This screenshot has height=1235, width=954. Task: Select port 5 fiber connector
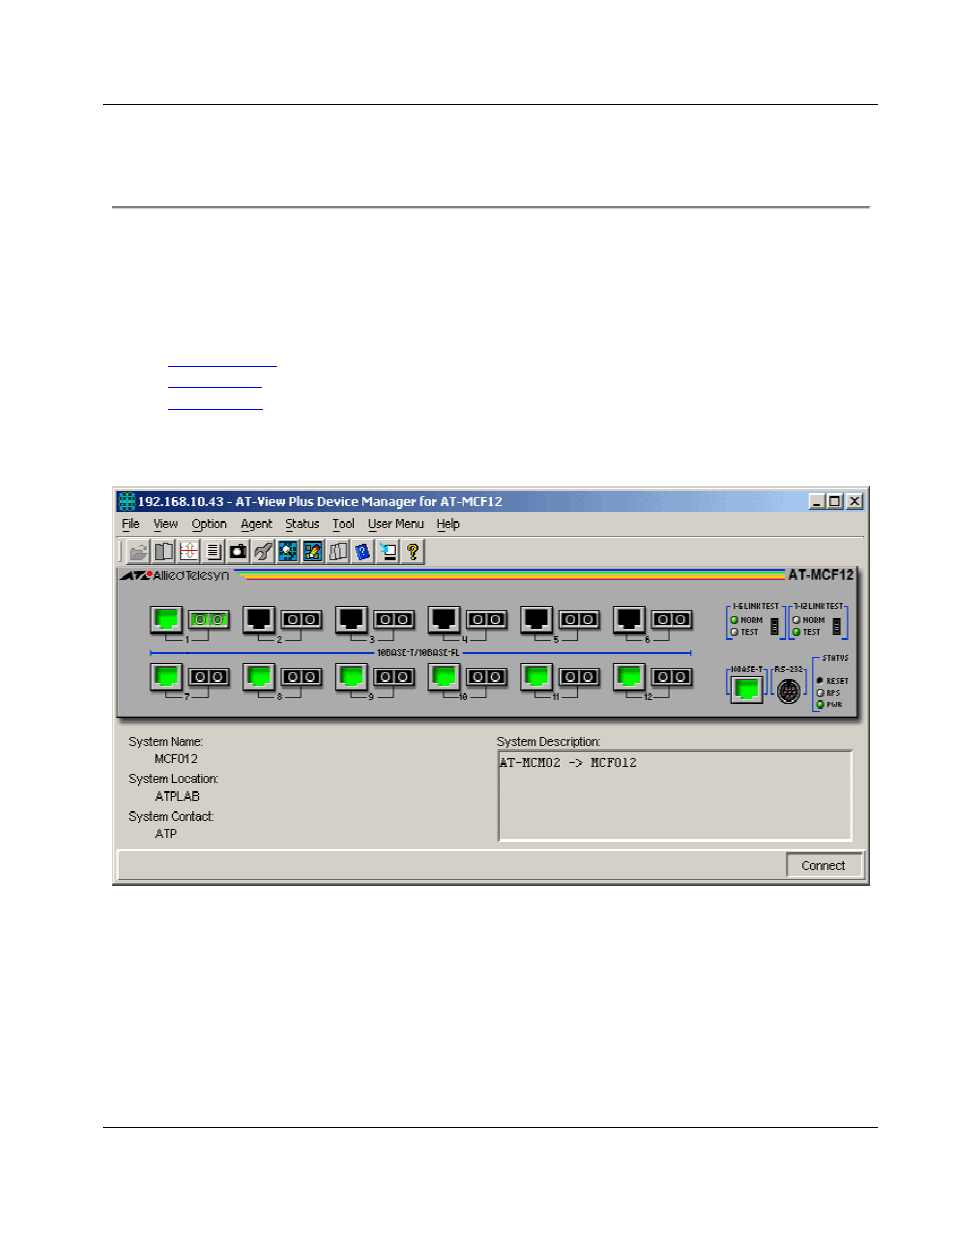point(579,620)
